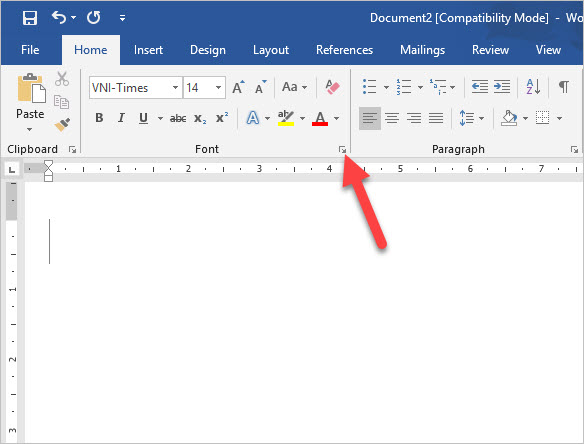Open the Clipboard pane launcher
The image size is (584, 444).
click(x=73, y=150)
